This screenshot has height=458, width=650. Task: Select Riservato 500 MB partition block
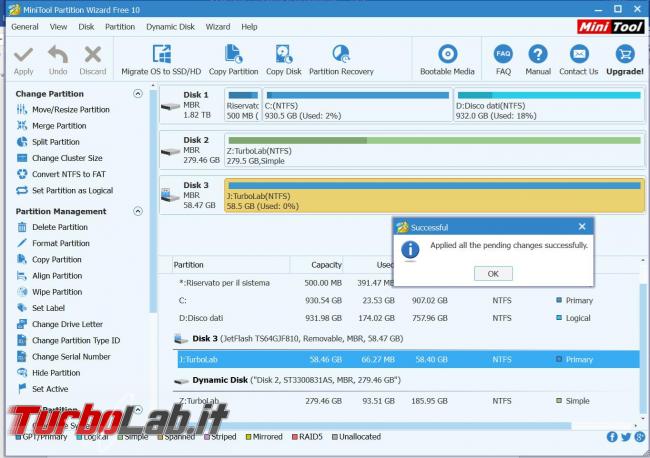tap(243, 105)
